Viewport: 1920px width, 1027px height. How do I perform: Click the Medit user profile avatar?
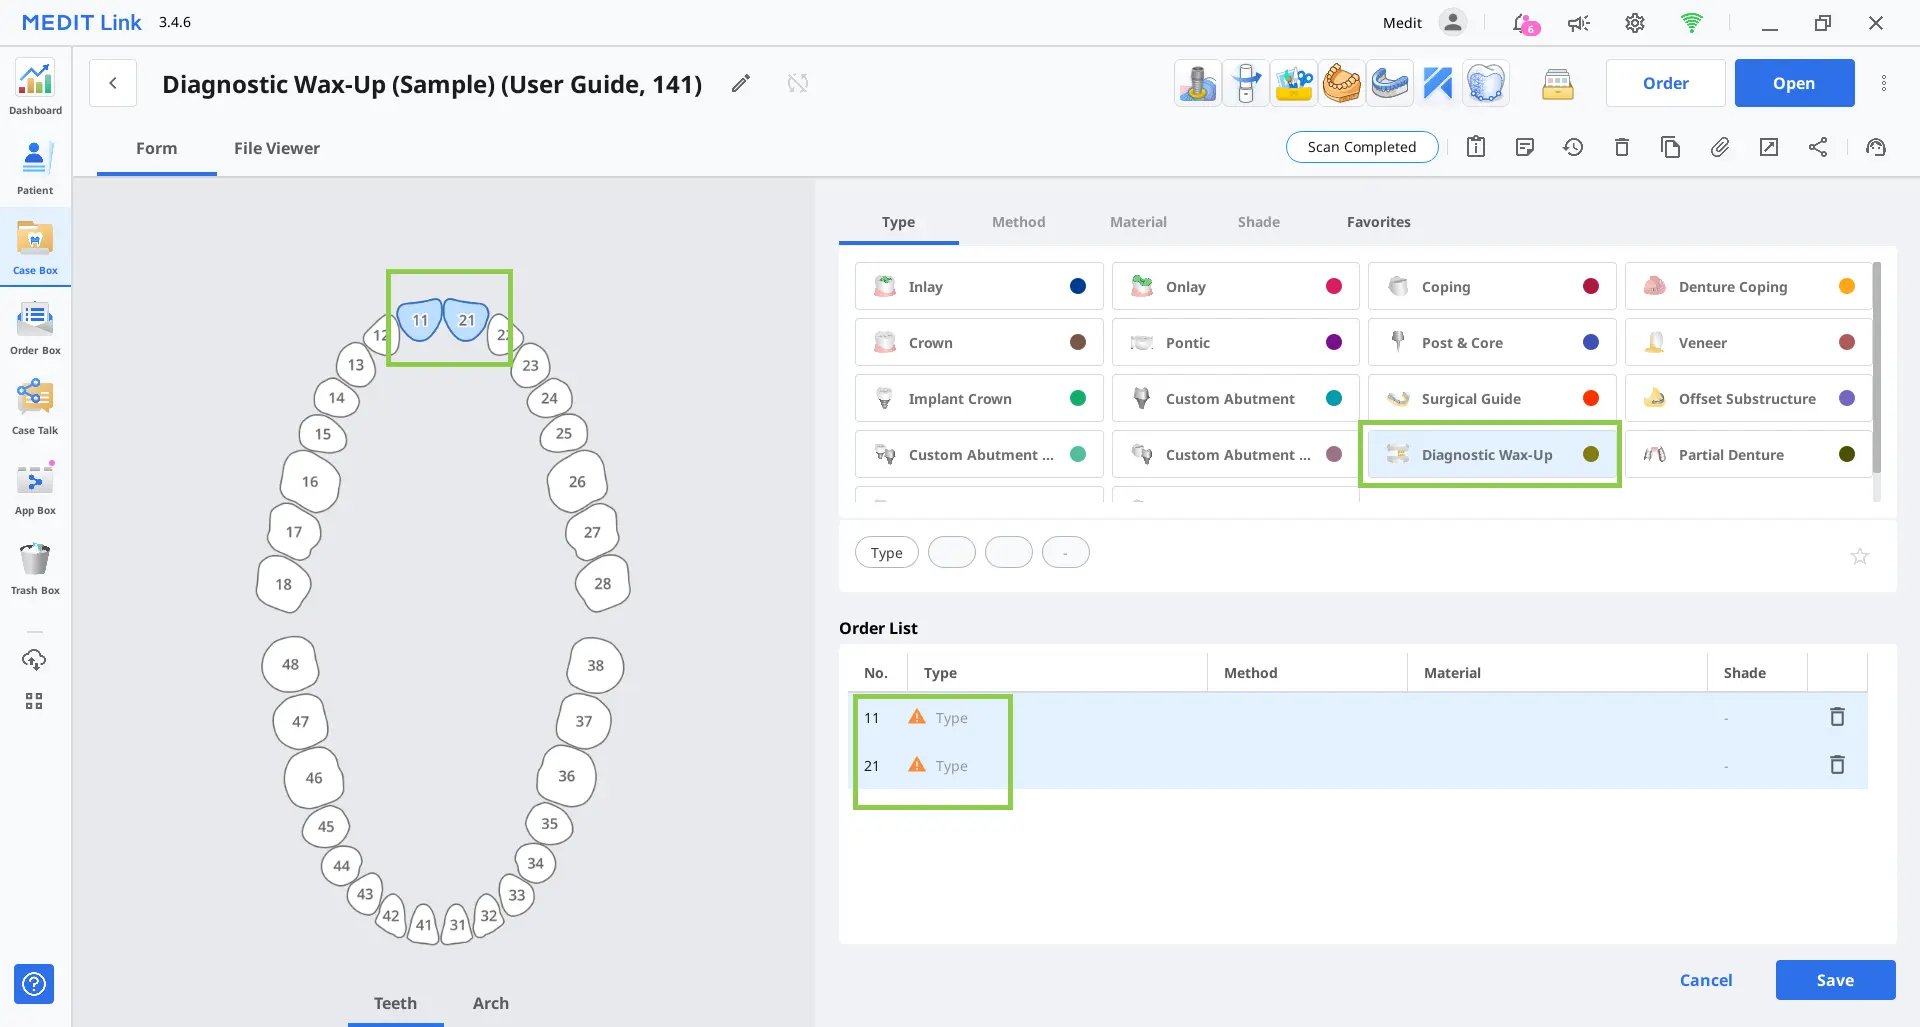(1453, 23)
